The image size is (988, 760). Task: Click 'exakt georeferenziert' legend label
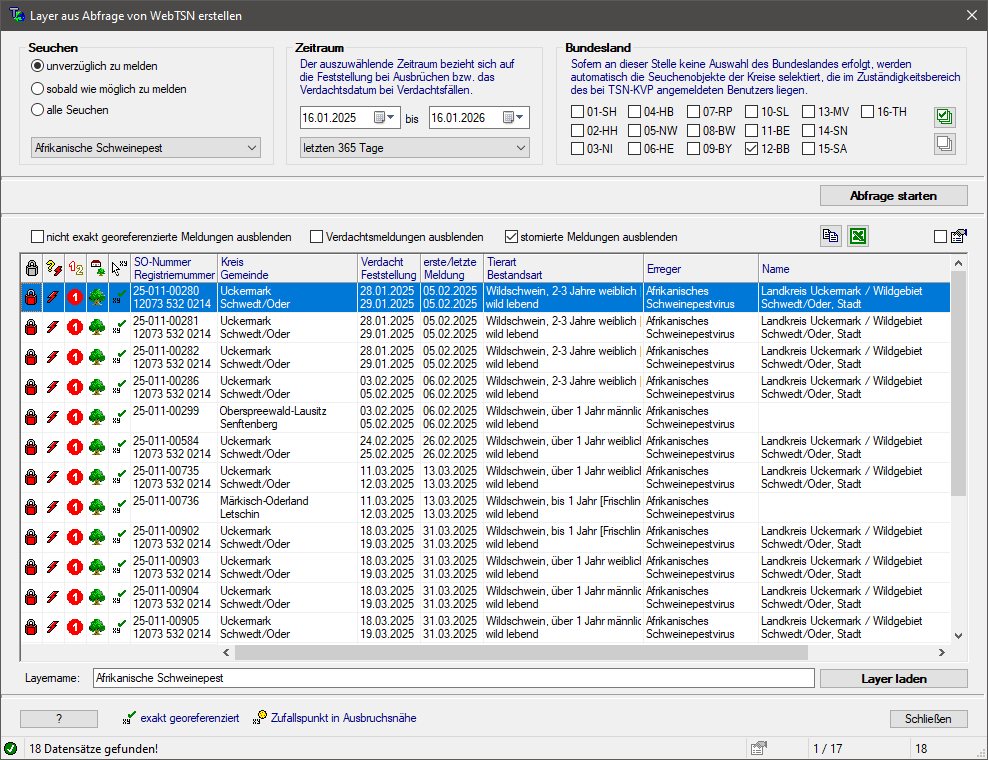pos(190,718)
